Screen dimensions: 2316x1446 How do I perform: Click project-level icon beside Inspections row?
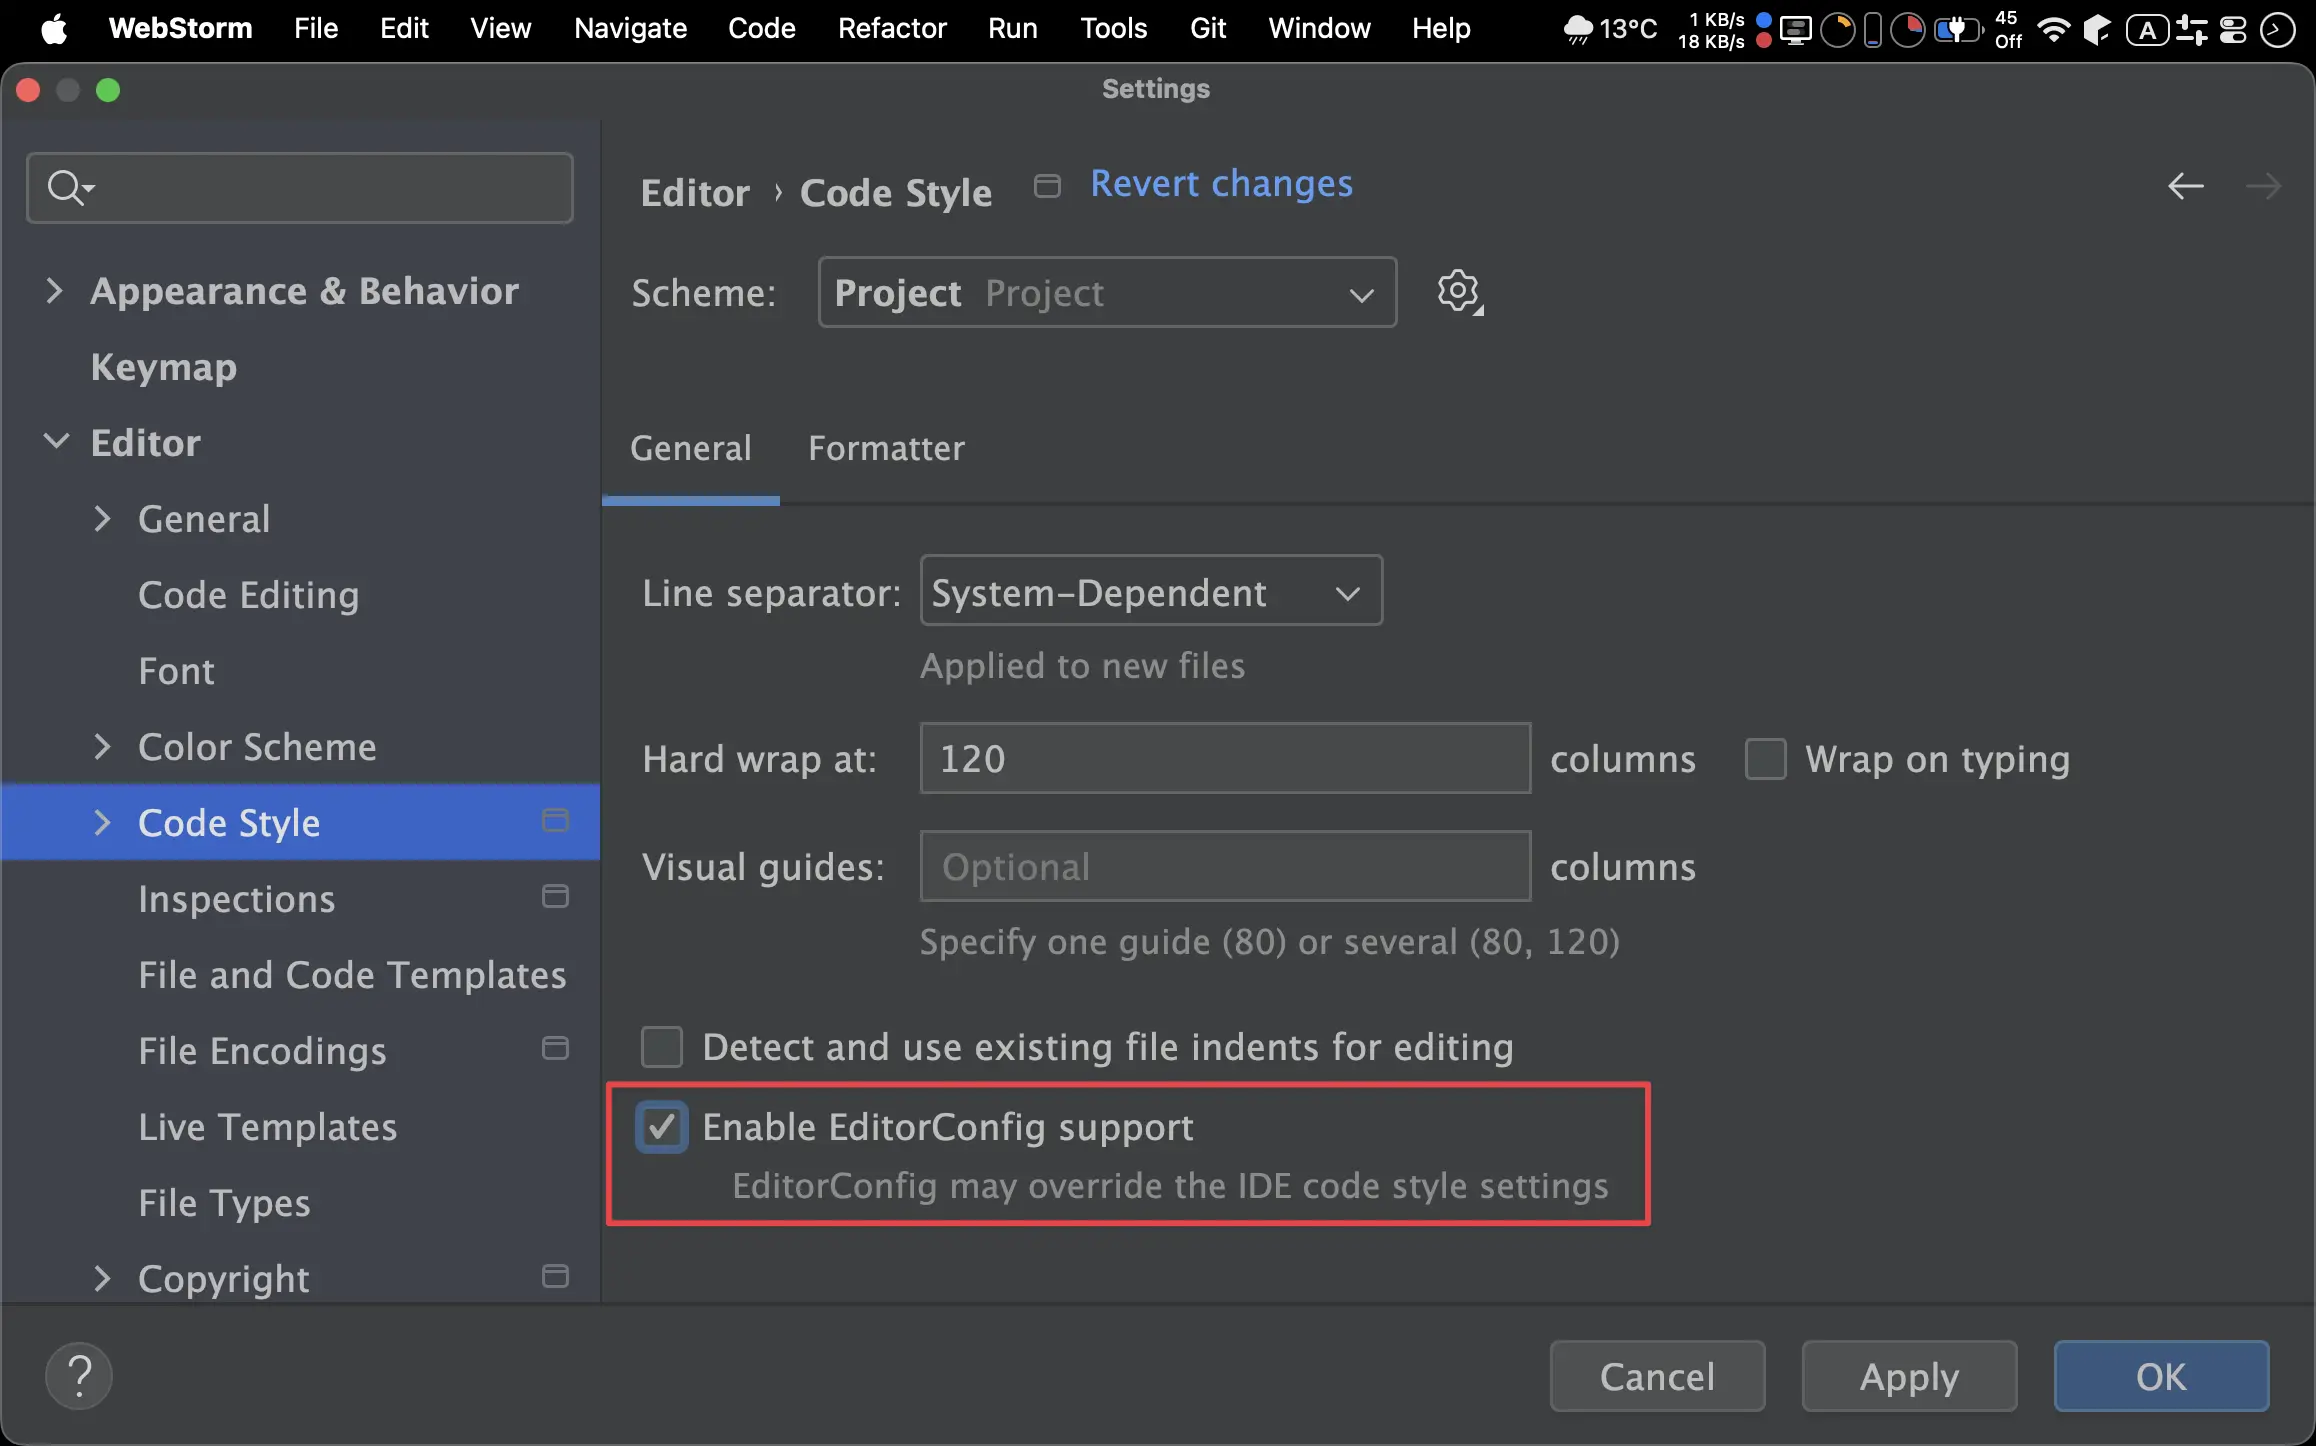555,897
